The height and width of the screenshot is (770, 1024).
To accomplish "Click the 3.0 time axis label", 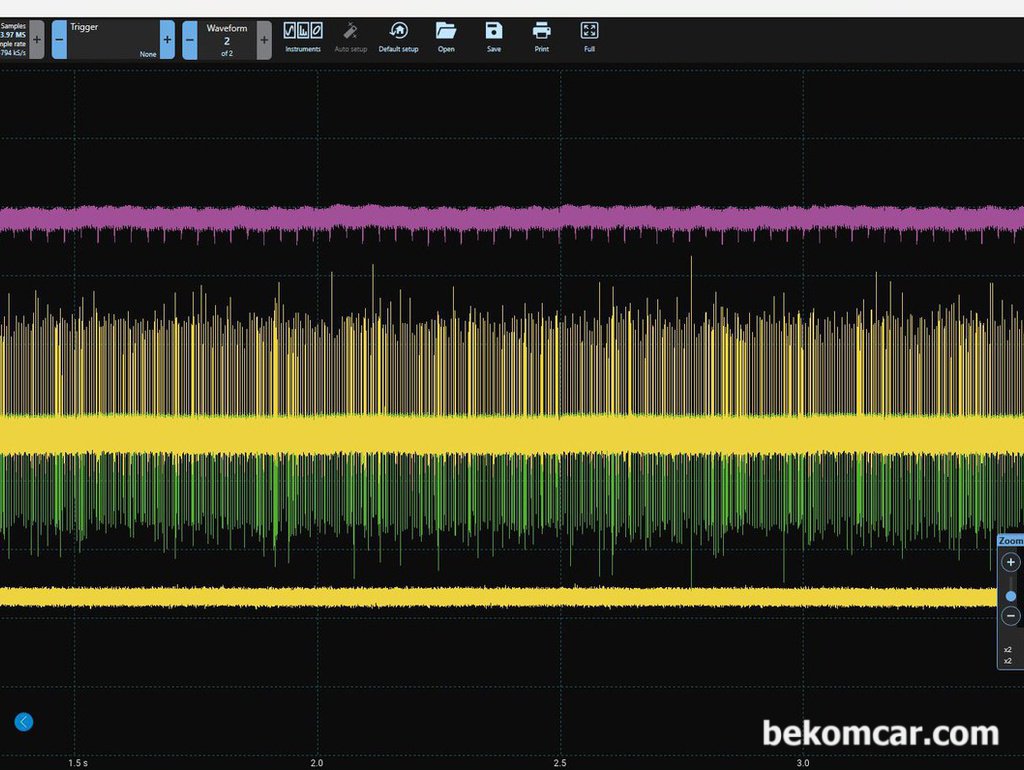I will point(803,763).
